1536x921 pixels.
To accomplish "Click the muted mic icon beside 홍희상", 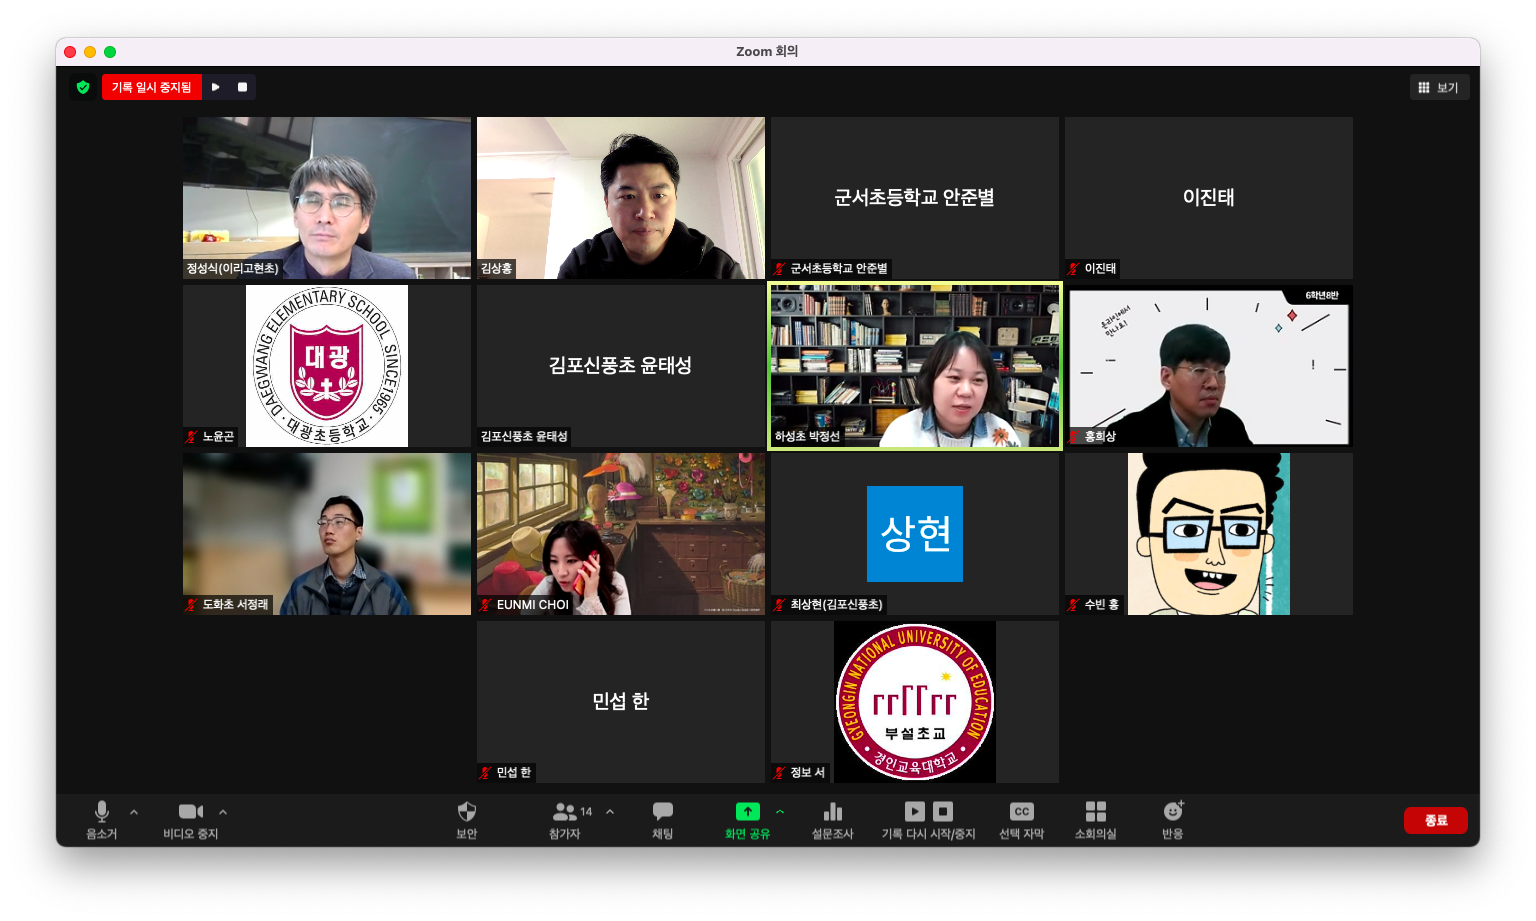I will pyautogui.click(x=1074, y=436).
